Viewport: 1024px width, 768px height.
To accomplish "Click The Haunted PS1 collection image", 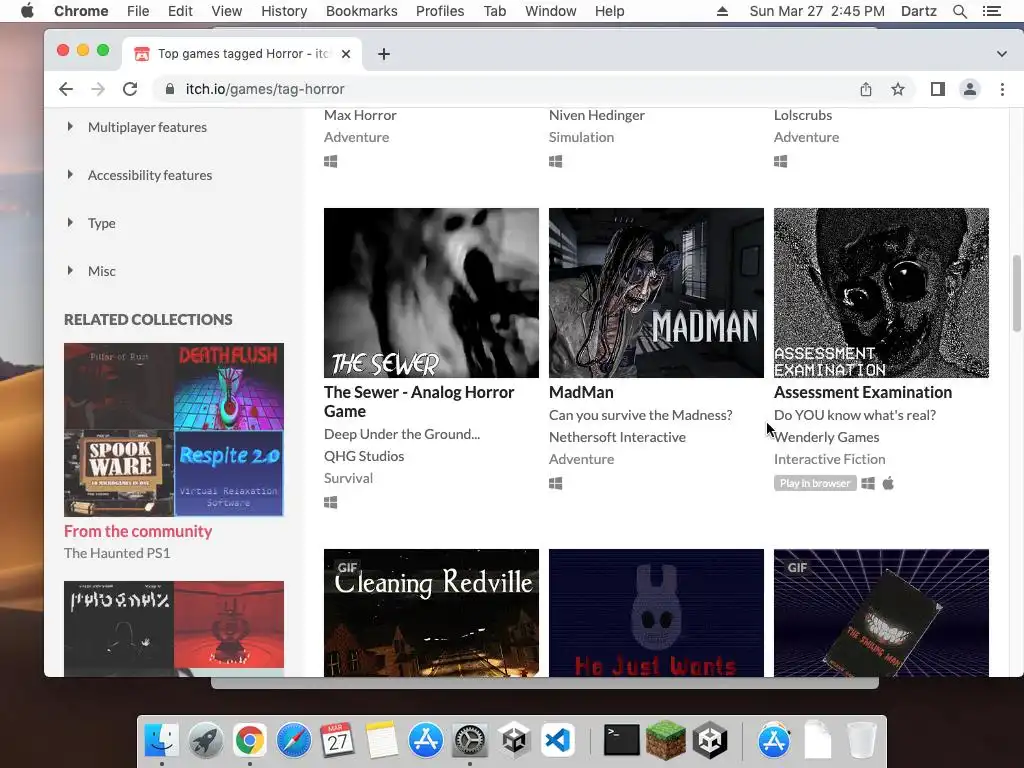I will coord(174,430).
